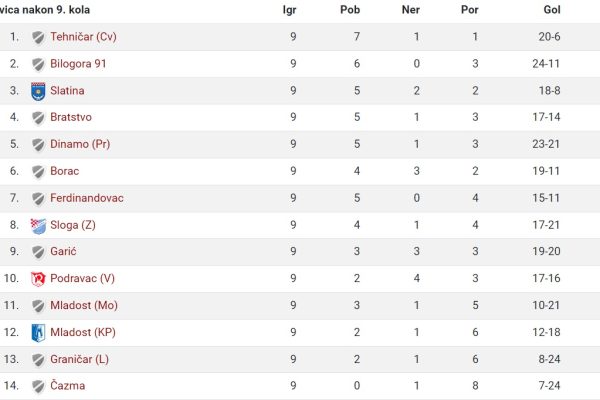The height and width of the screenshot is (400, 600).
Task: Click the Slatina club crest icon
Action: (x=38, y=91)
